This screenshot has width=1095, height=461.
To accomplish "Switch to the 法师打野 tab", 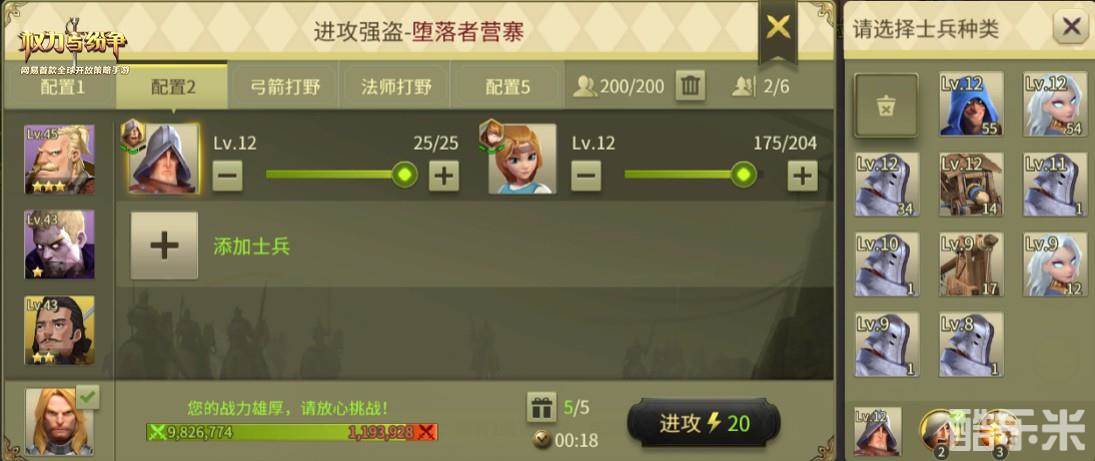I will pos(396,87).
